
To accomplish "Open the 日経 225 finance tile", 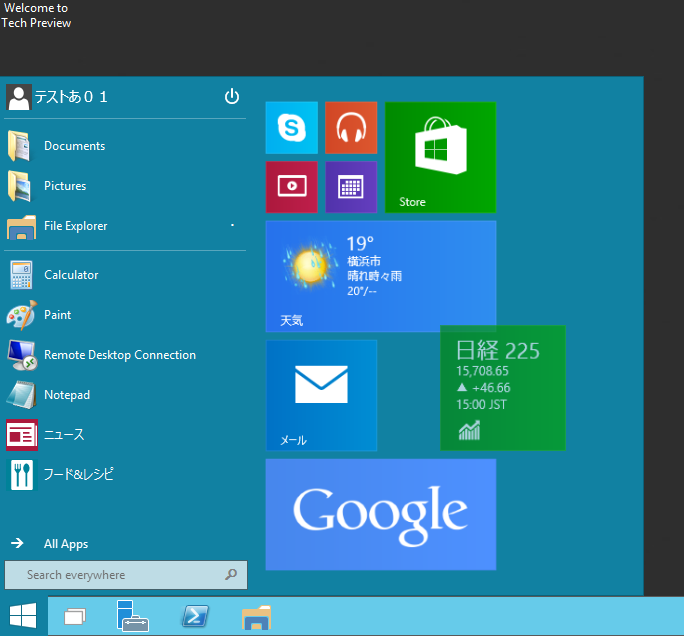I will coord(503,388).
